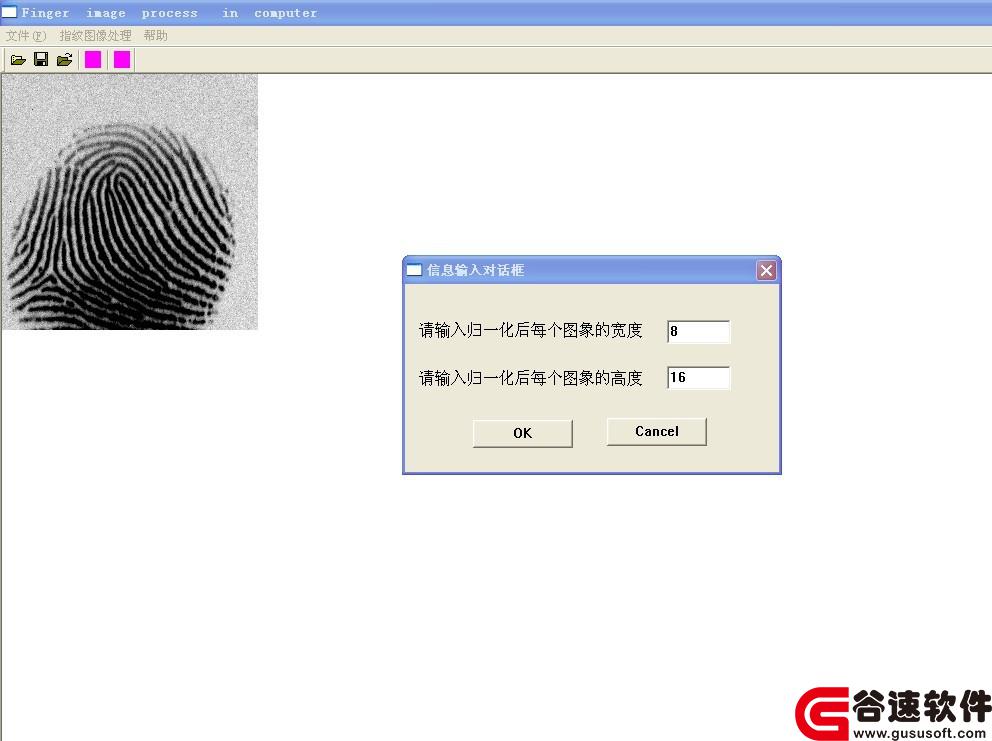This screenshot has height=741, width=992.
Task: Click the 信息输入对话框 title text
Action: click(475, 270)
